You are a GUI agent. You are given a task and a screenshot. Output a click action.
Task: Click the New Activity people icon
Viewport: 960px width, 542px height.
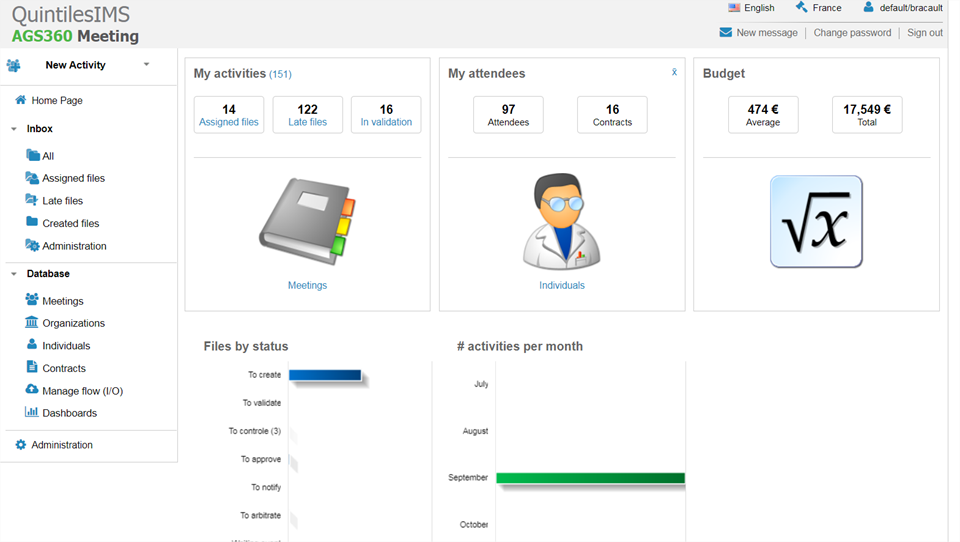[13, 65]
